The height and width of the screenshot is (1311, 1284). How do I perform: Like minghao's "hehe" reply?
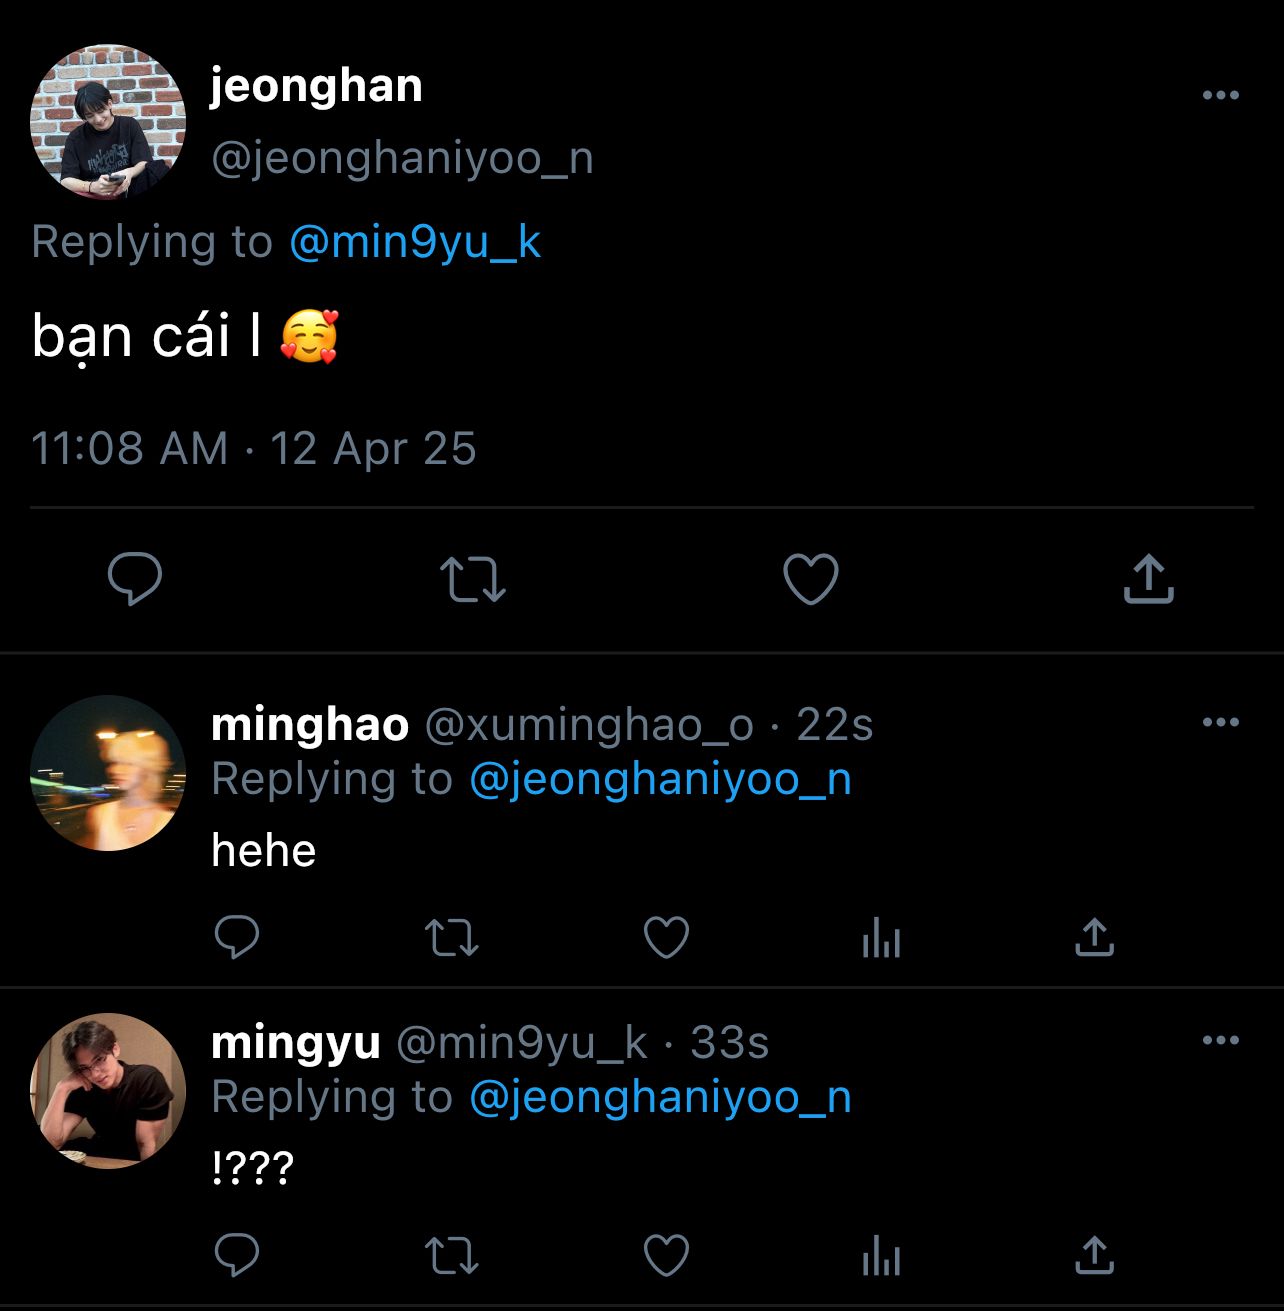[666, 938]
